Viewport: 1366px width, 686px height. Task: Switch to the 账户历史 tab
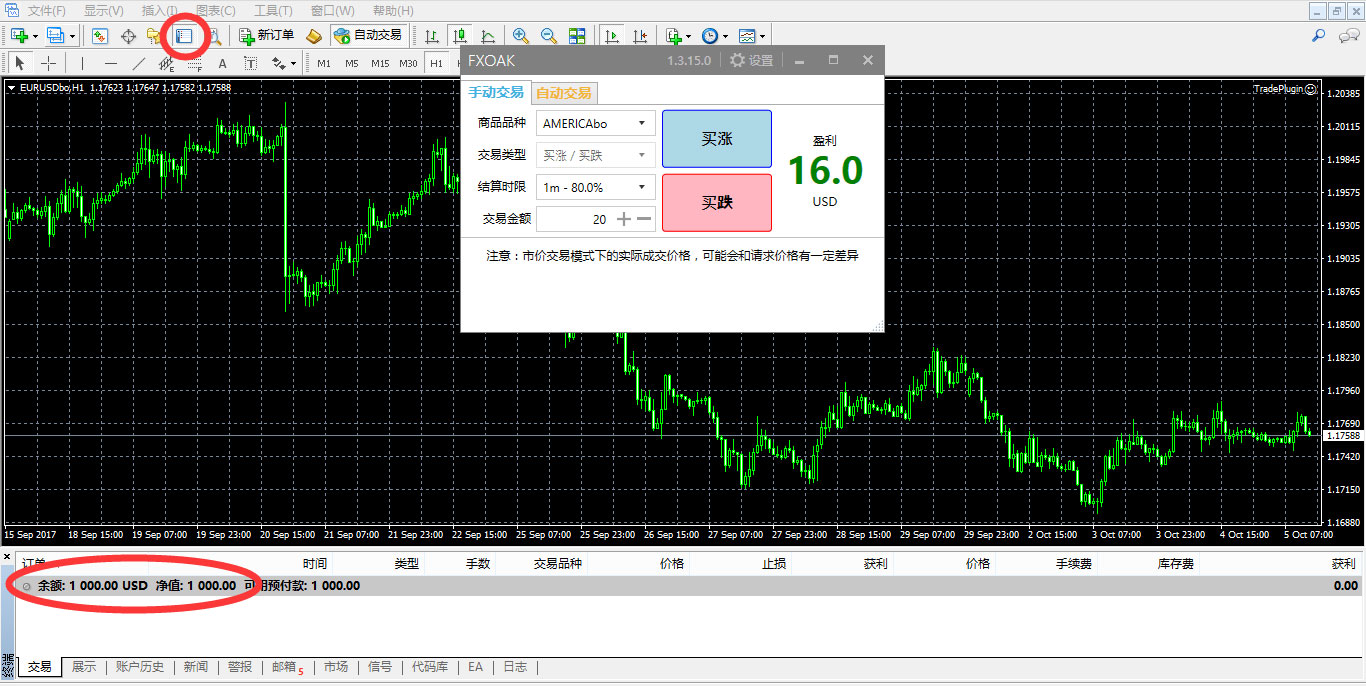(x=140, y=667)
